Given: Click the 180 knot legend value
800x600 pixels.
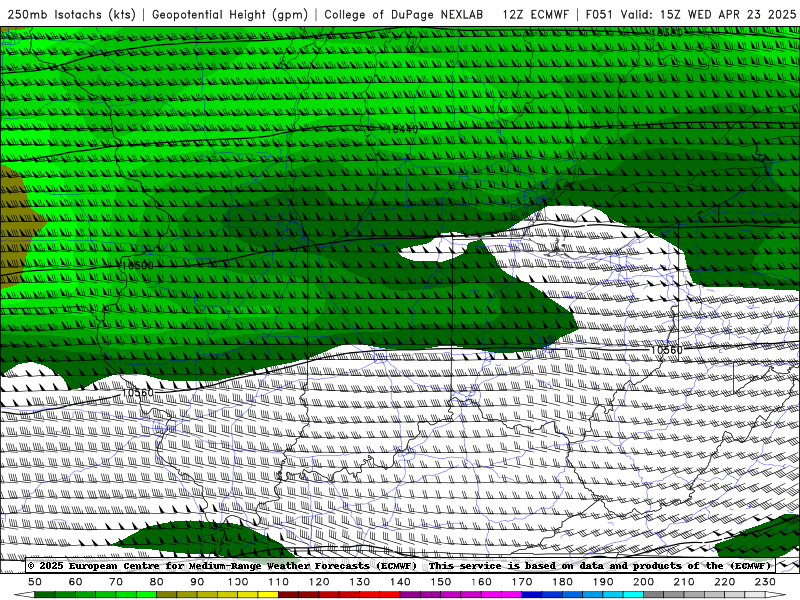Looking at the screenshot, I should [x=562, y=582].
